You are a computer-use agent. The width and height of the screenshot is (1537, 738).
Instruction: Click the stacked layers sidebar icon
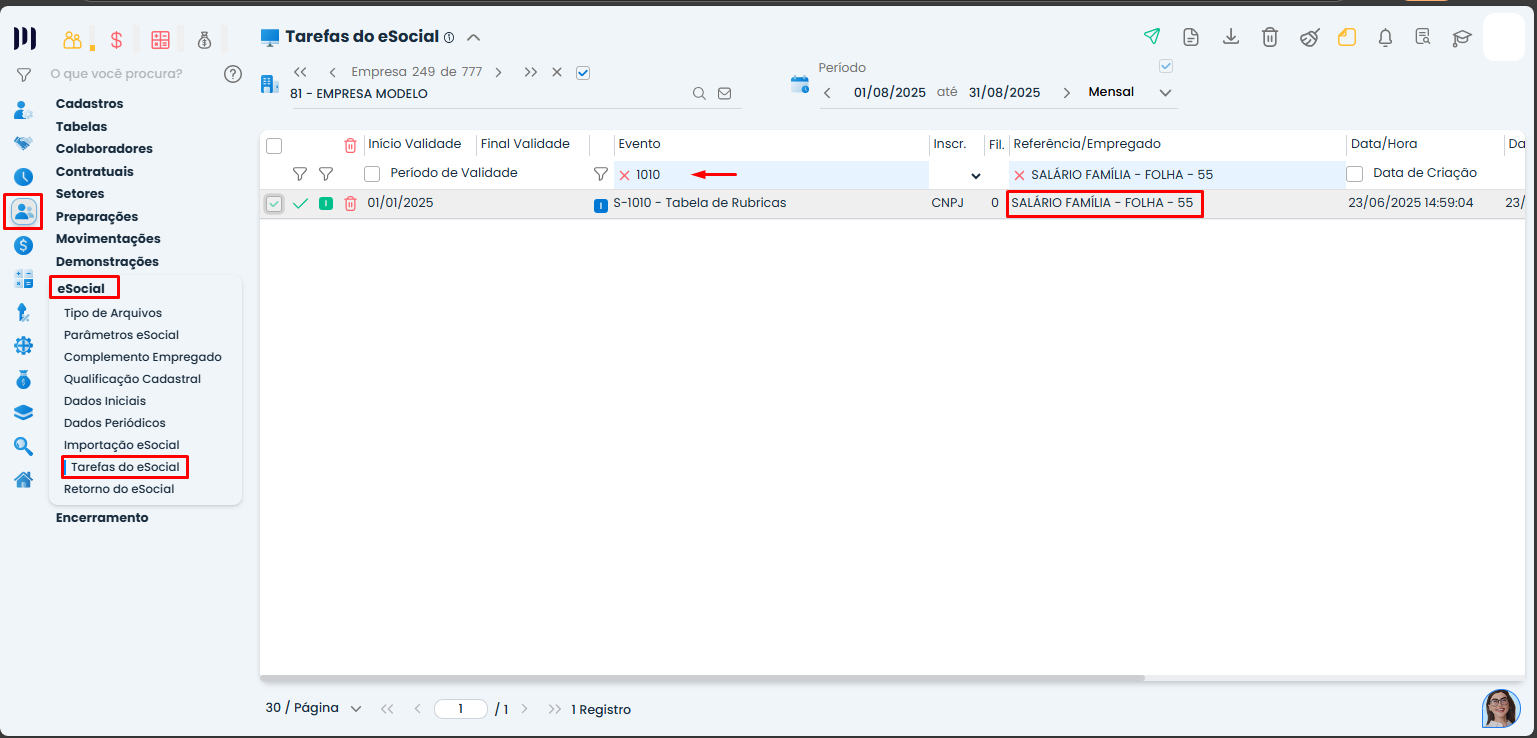(24, 412)
